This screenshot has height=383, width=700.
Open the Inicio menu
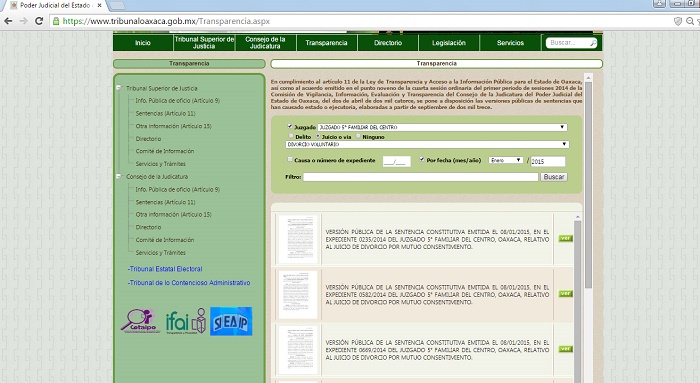143,43
